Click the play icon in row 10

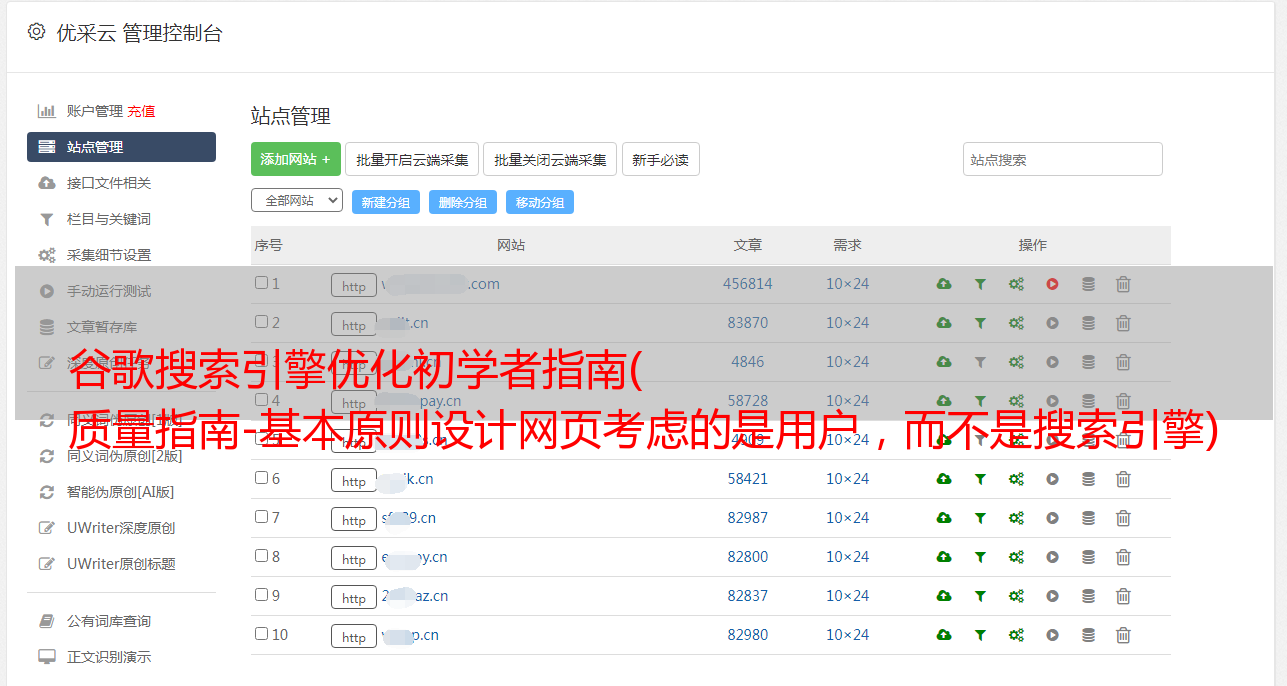click(x=1052, y=635)
